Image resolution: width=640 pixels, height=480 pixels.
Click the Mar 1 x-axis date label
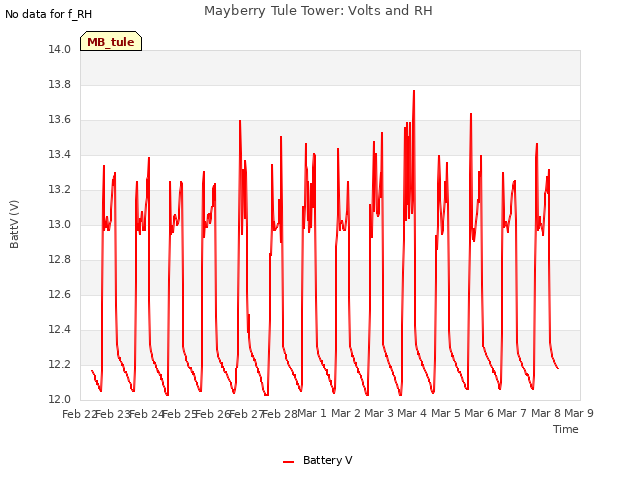click(312, 413)
